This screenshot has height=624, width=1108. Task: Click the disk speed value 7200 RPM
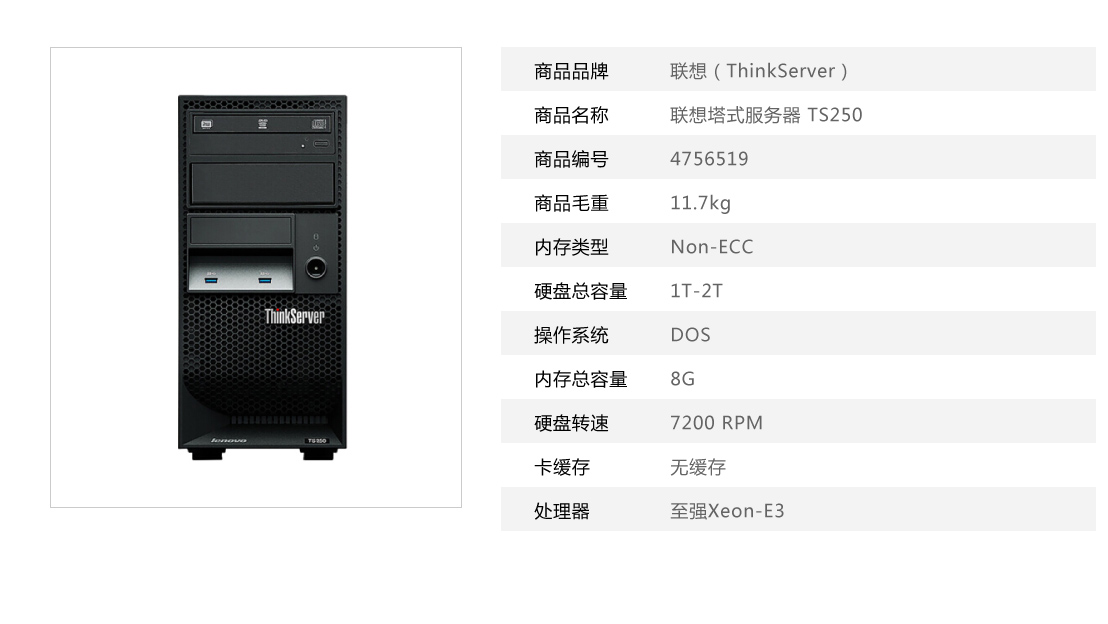point(717,423)
